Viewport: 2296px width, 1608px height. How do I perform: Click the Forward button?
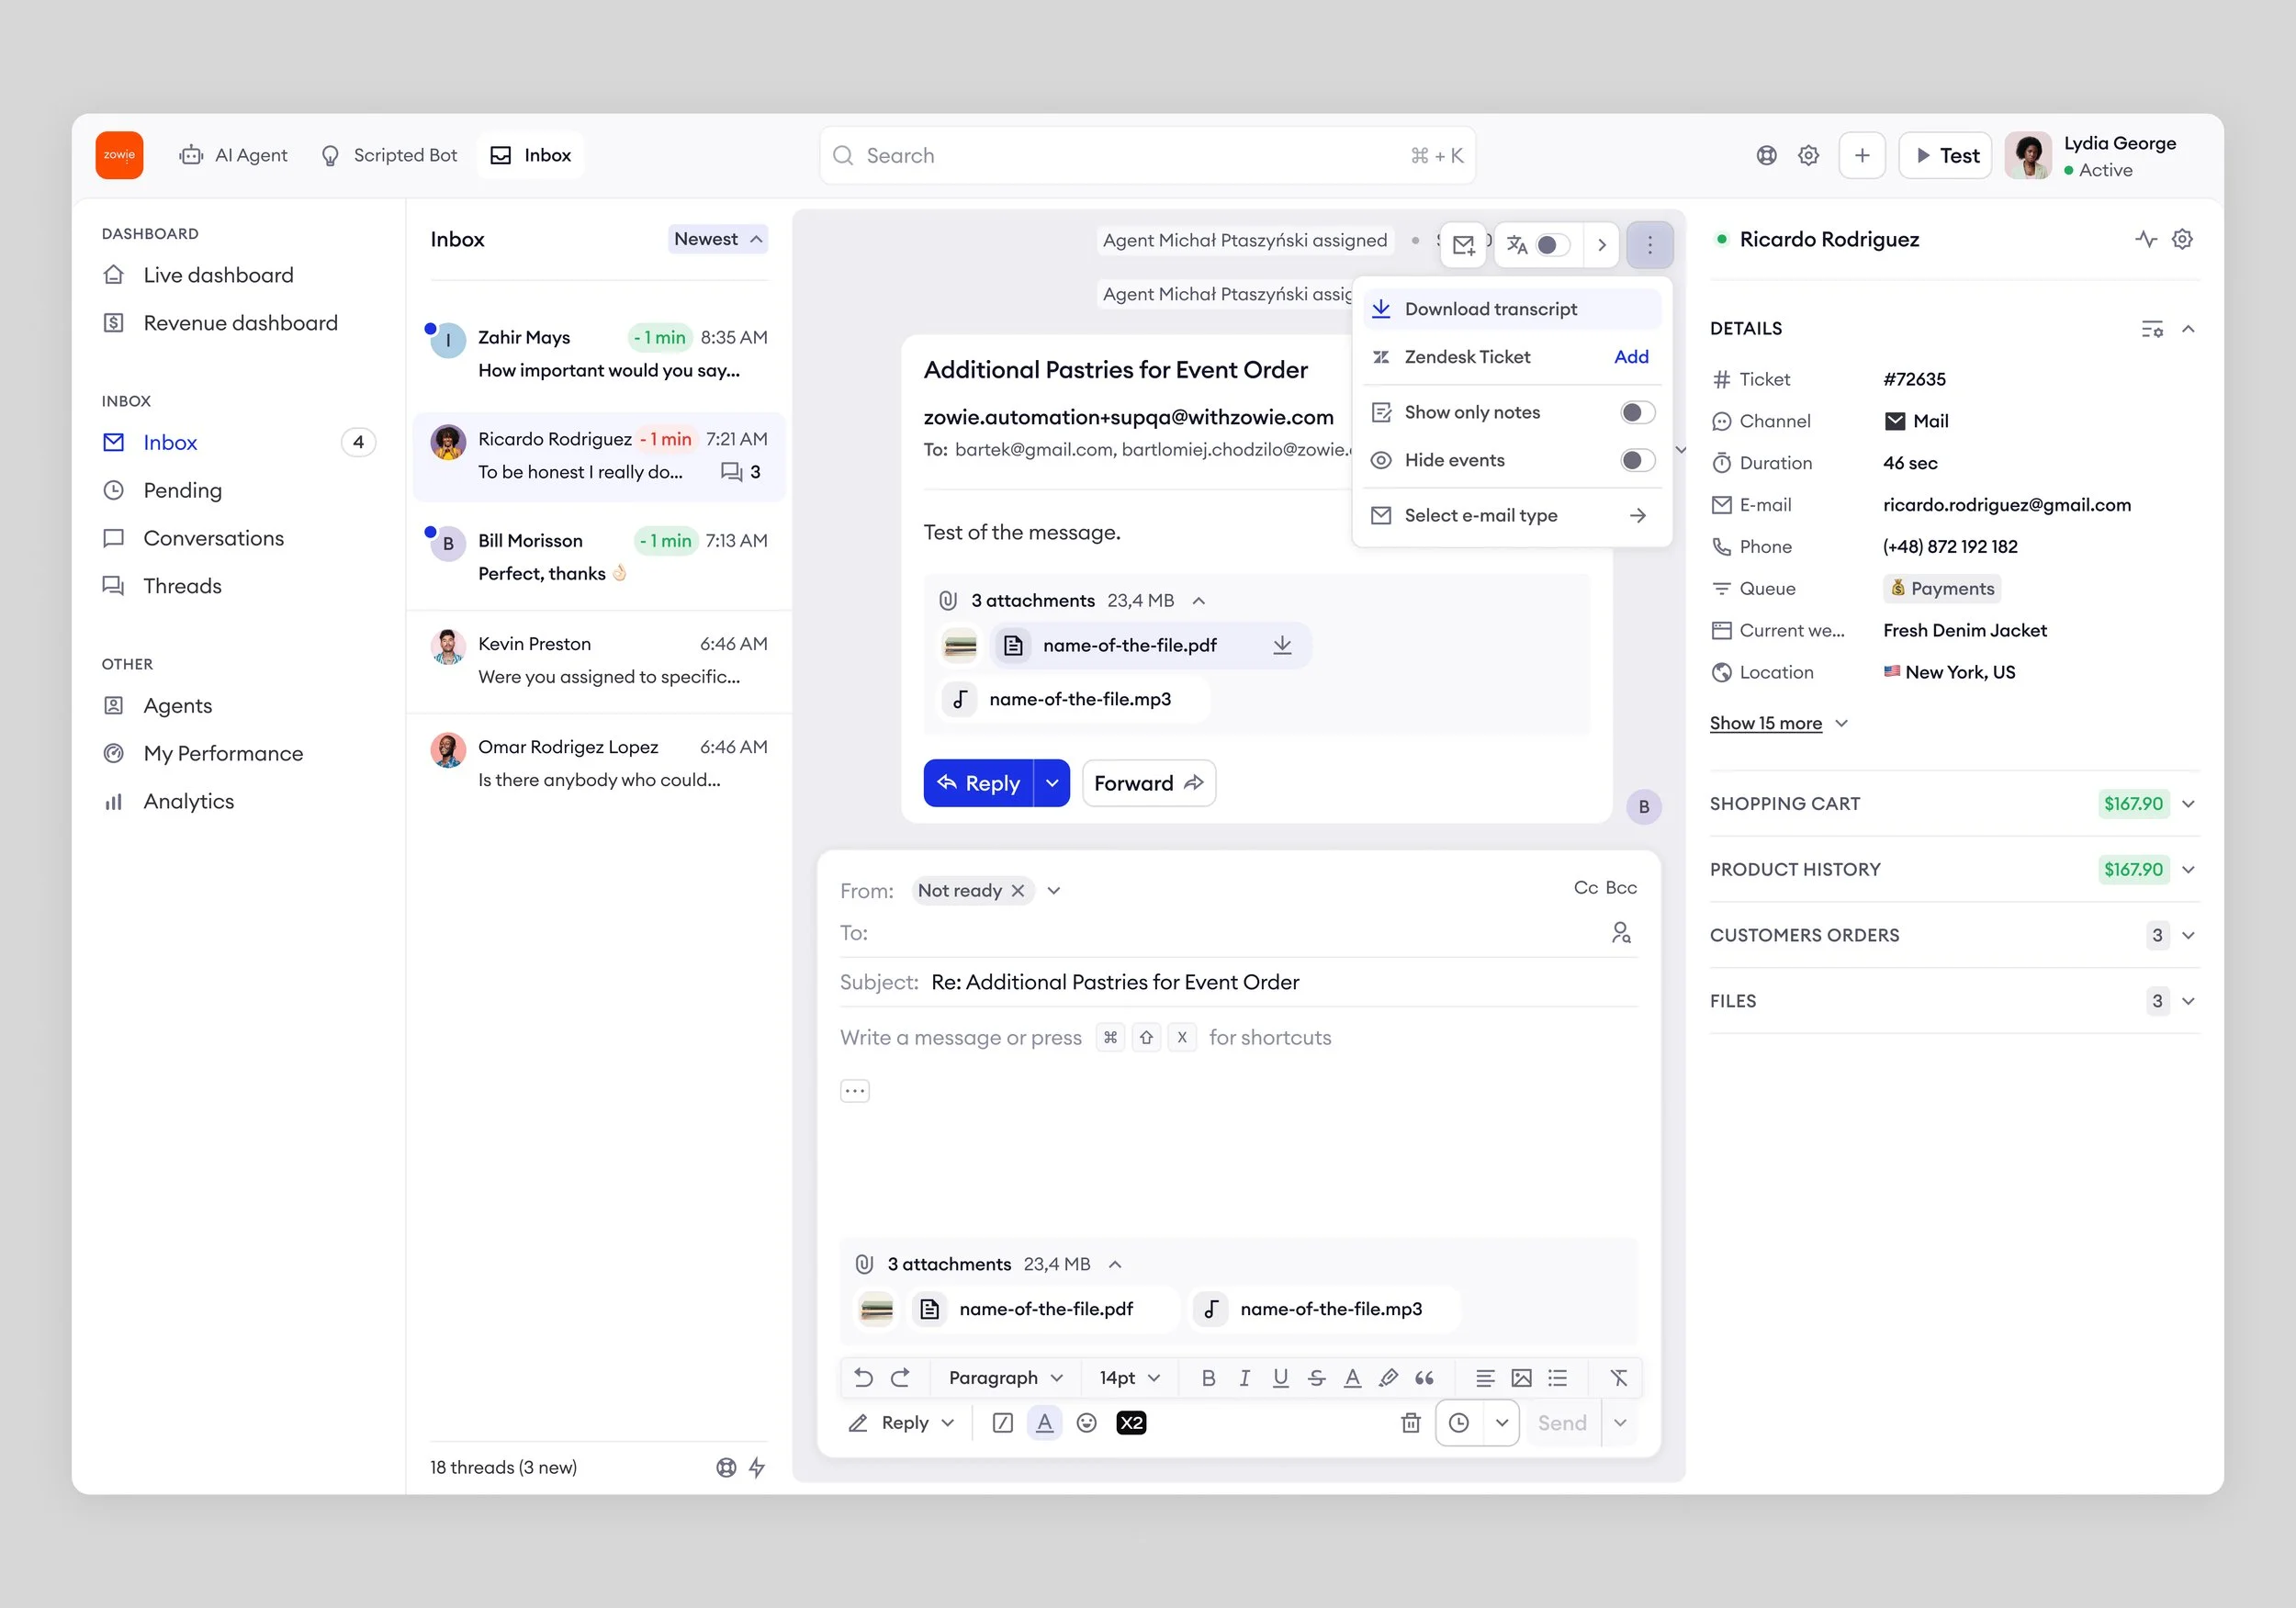[1148, 783]
